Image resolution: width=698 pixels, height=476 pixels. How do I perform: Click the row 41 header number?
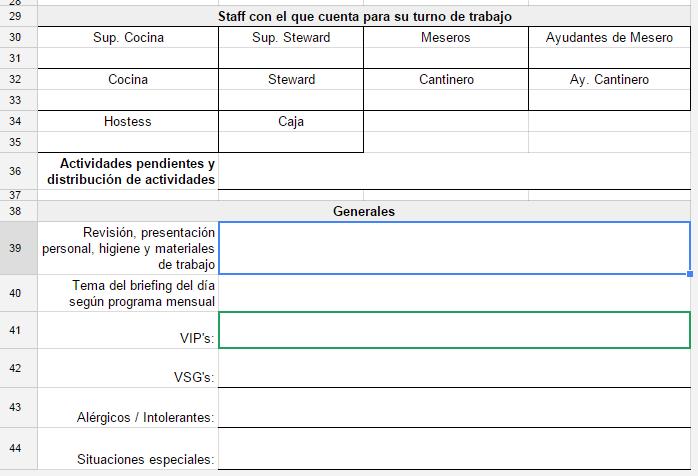tap(15, 330)
